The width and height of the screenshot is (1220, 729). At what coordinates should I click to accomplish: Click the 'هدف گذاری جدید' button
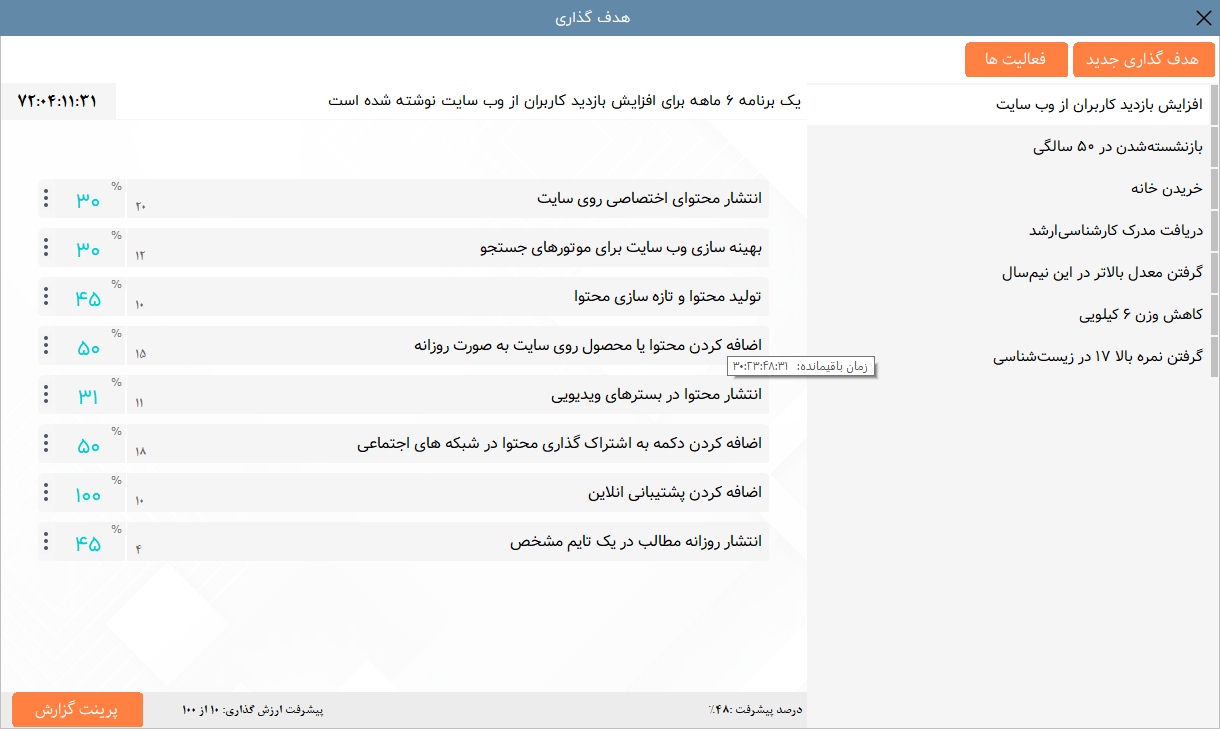pos(1141,60)
